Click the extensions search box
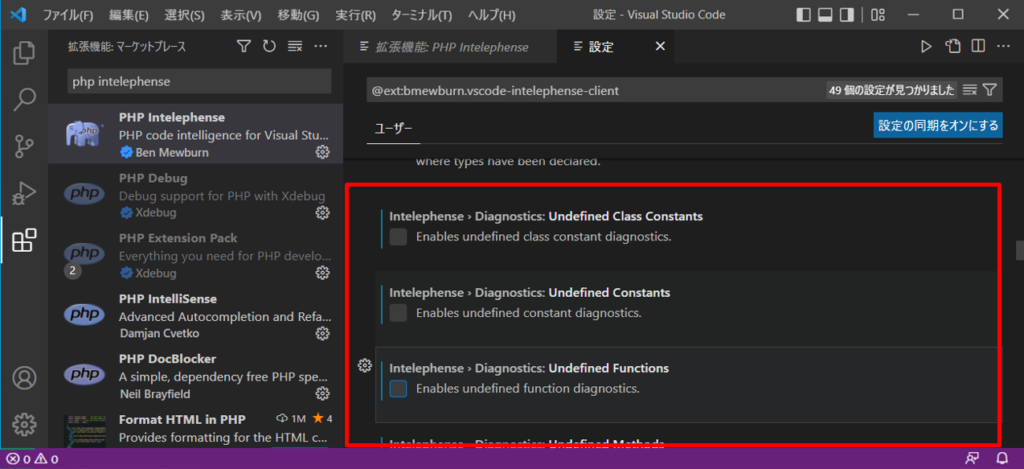This screenshot has width=1024, height=469. (199, 82)
